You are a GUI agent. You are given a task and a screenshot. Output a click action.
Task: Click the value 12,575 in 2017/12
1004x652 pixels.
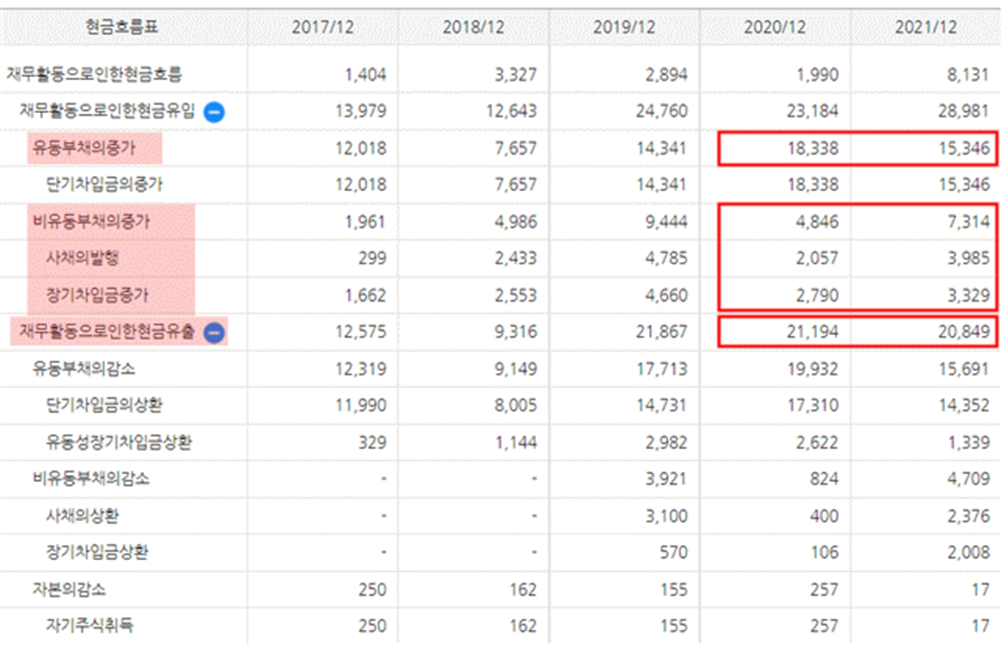pos(361,332)
